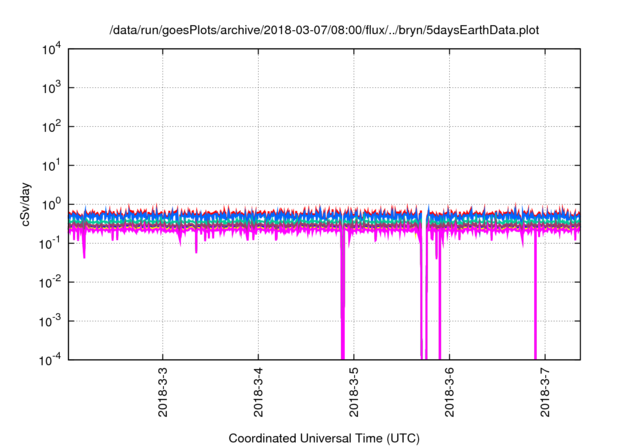The height and width of the screenshot is (448, 640).
Task: Click the plot title file path
Action: point(324,30)
